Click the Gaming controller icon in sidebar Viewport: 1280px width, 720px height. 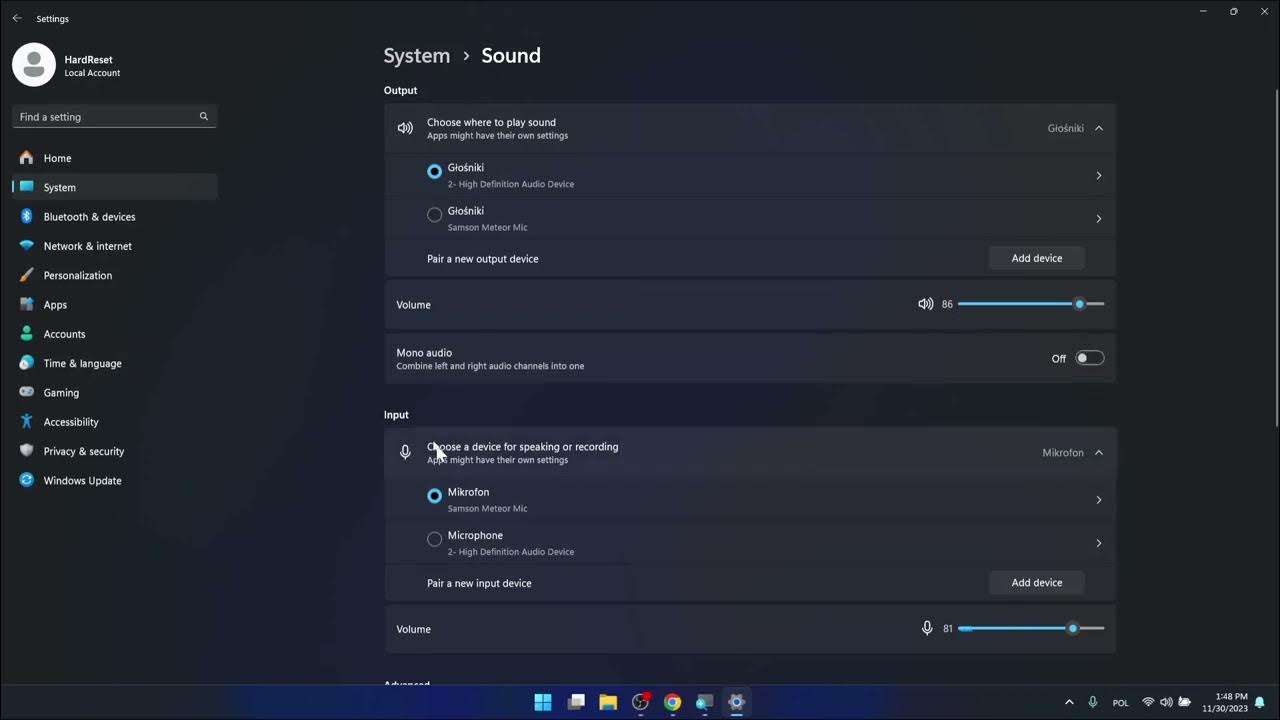coord(27,392)
